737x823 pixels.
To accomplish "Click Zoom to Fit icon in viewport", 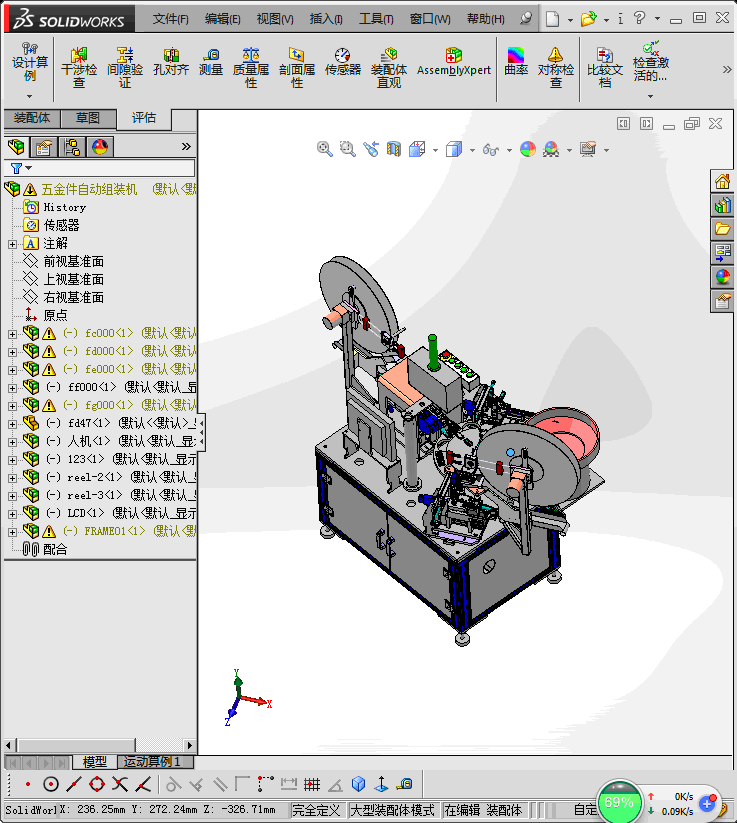I will pyautogui.click(x=324, y=149).
